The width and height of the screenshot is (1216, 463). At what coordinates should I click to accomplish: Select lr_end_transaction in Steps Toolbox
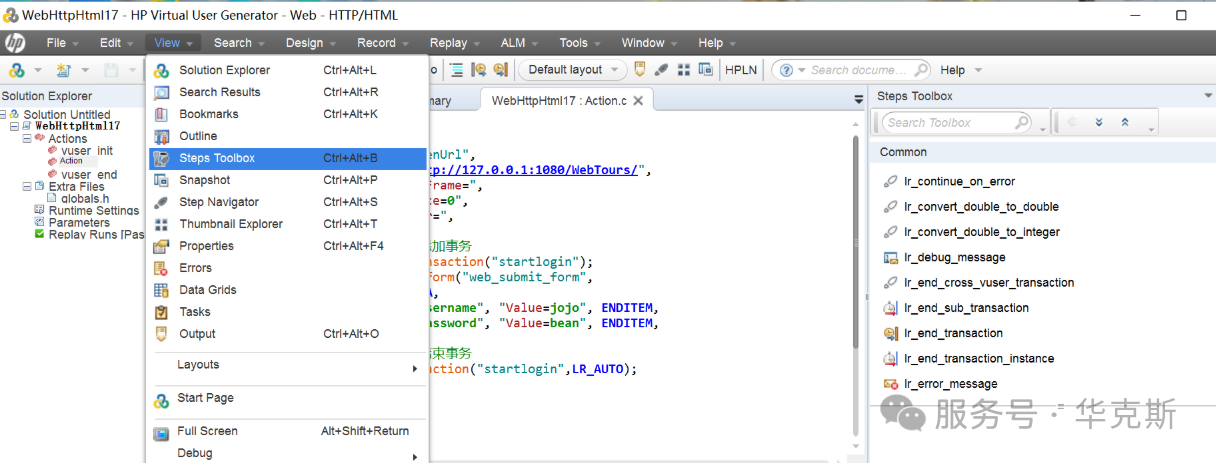pos(953,333)
